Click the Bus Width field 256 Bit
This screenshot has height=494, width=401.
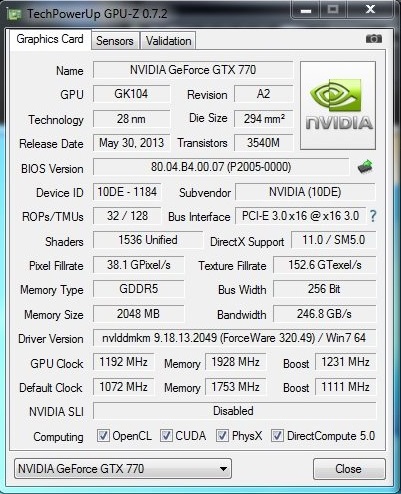[324, 289]
